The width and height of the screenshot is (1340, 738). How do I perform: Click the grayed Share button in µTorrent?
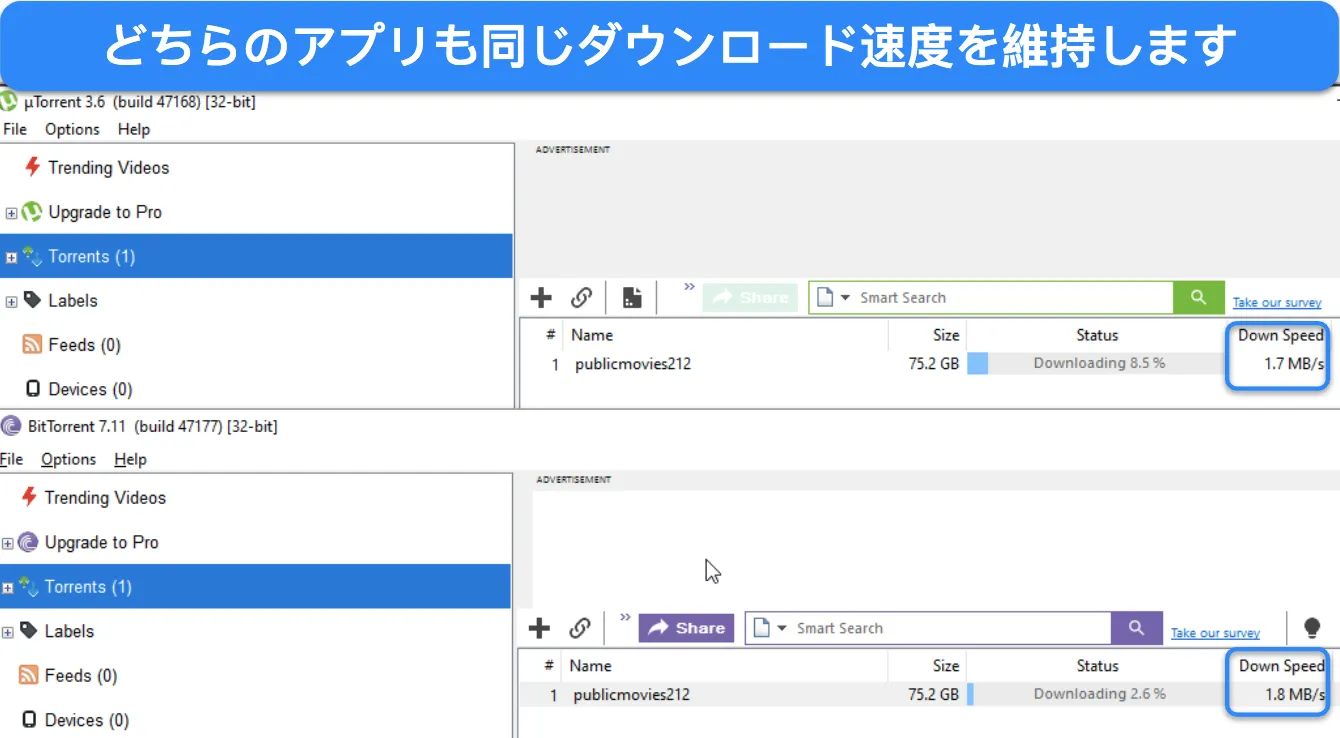[x=750, y=297]
